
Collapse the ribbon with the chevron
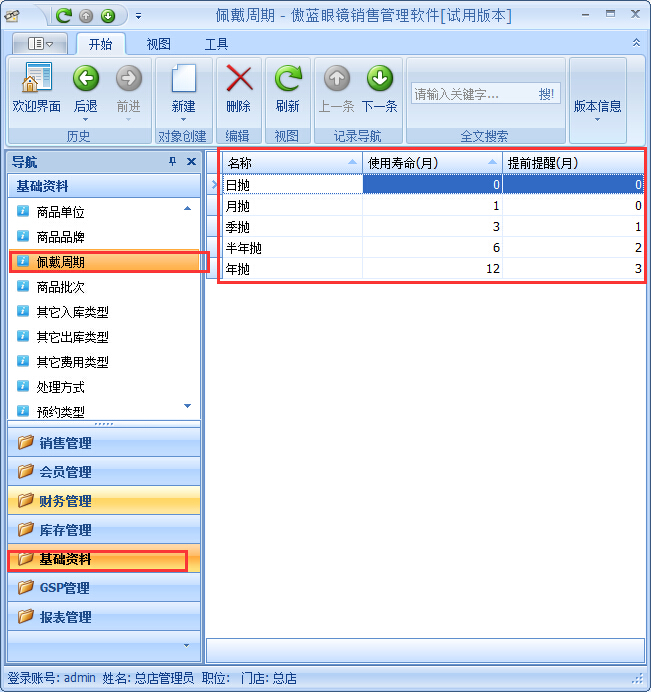click(x=636, y=43)
